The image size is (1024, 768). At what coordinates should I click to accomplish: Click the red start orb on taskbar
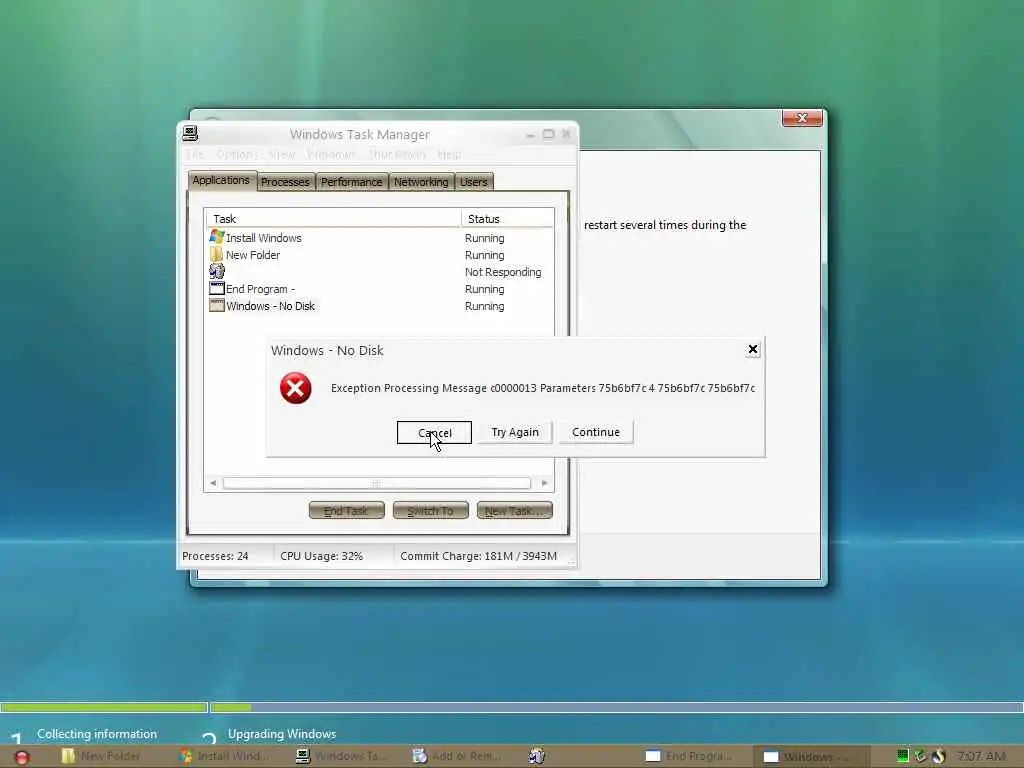coord(22,756)
